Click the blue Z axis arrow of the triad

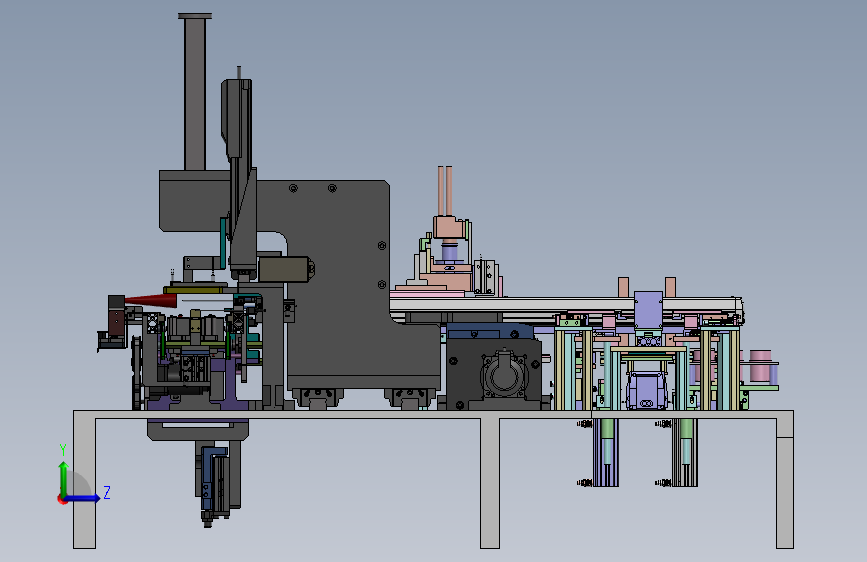(83, 498)
